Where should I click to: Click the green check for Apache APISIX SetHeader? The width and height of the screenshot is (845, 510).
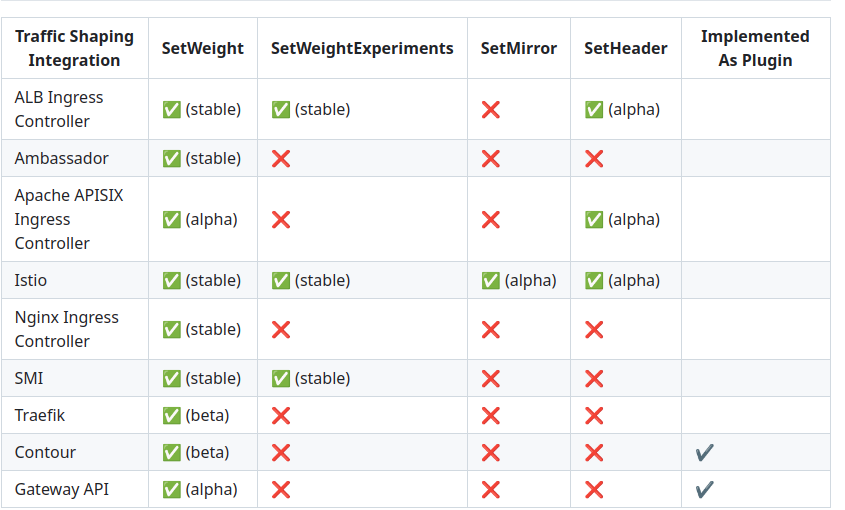tap(594, 220)
